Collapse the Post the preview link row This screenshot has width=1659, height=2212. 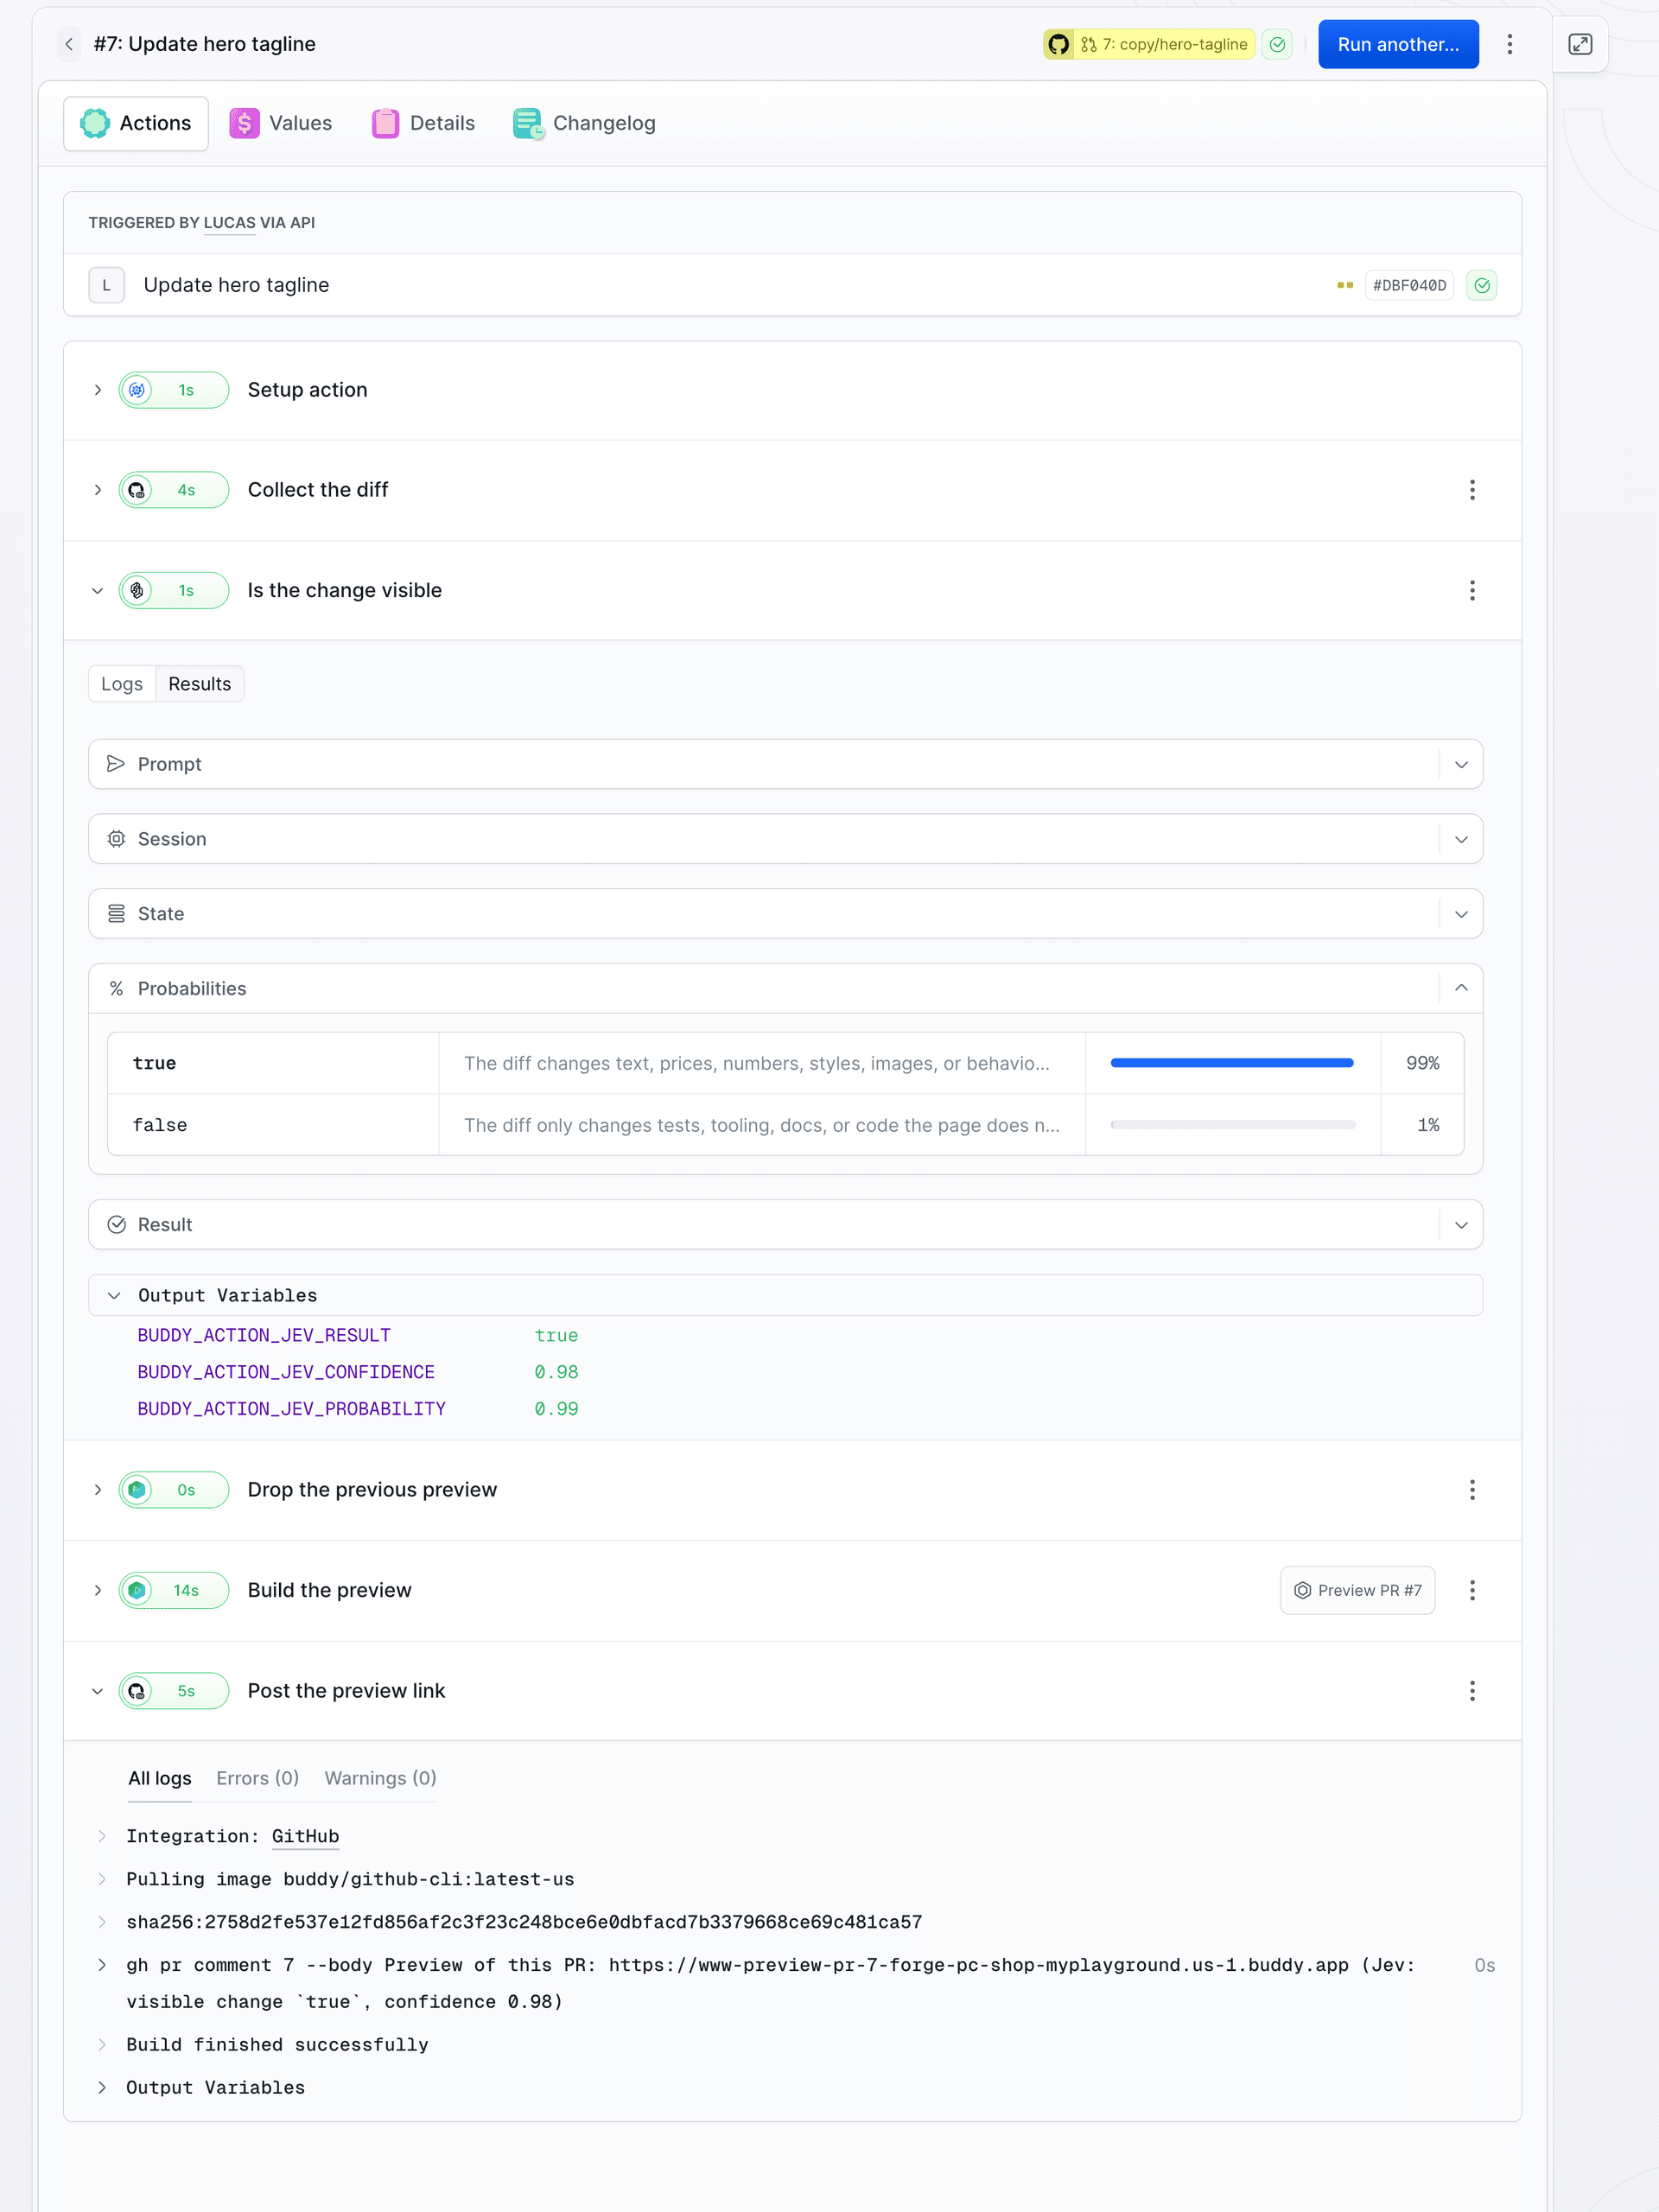coord(98,1692)
